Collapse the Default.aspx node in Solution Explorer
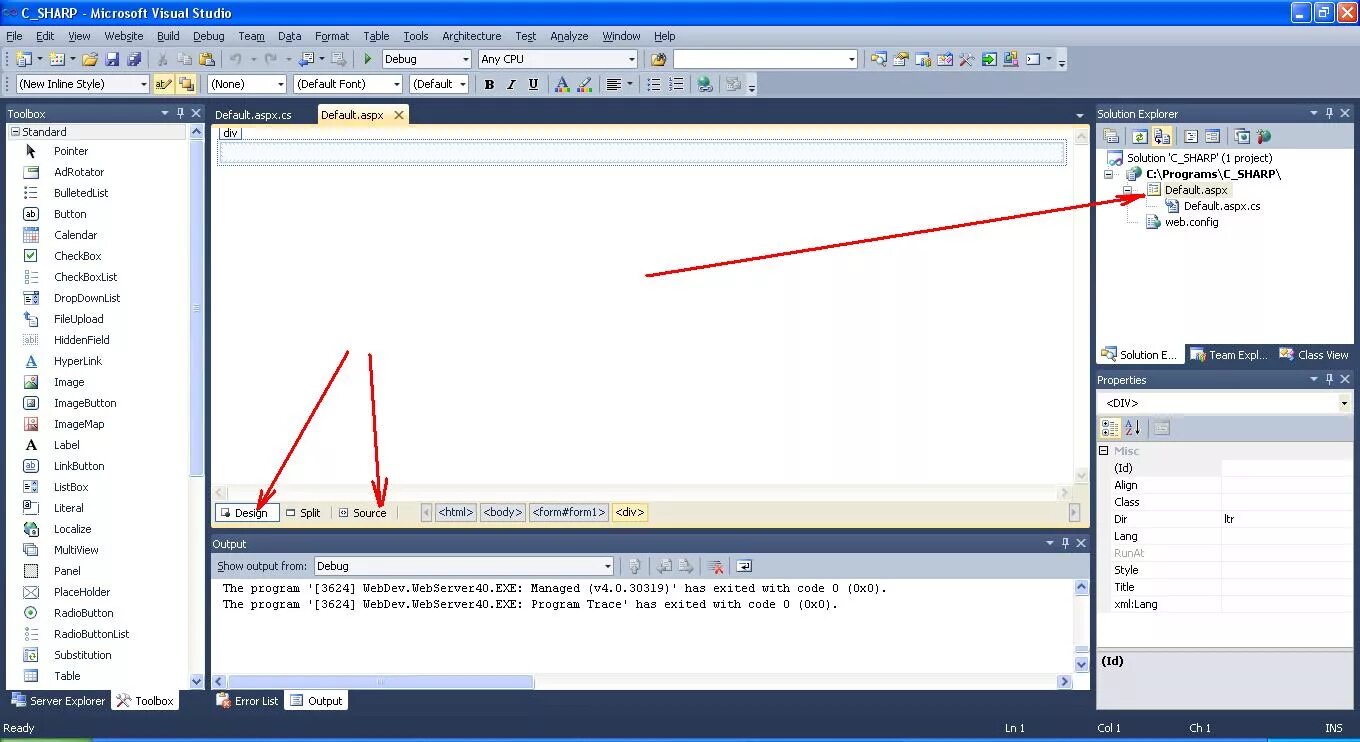 1127,190
